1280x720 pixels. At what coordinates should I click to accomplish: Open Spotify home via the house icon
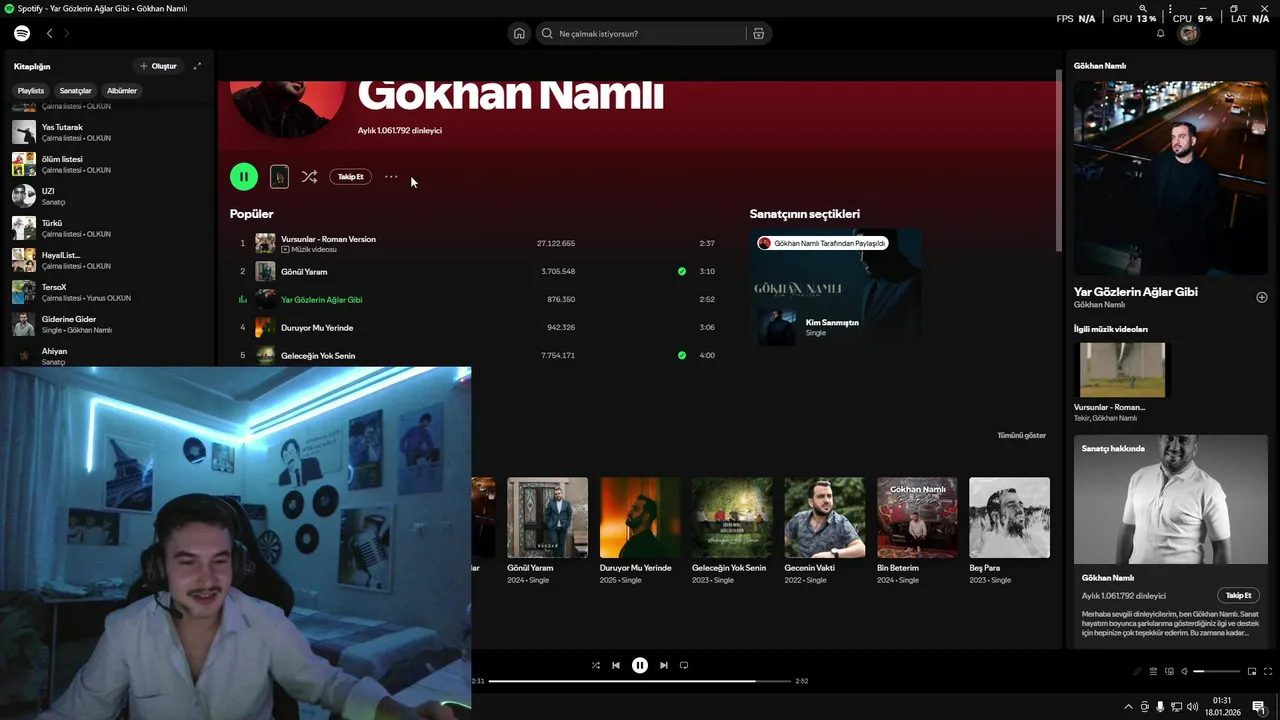(519, 33)
